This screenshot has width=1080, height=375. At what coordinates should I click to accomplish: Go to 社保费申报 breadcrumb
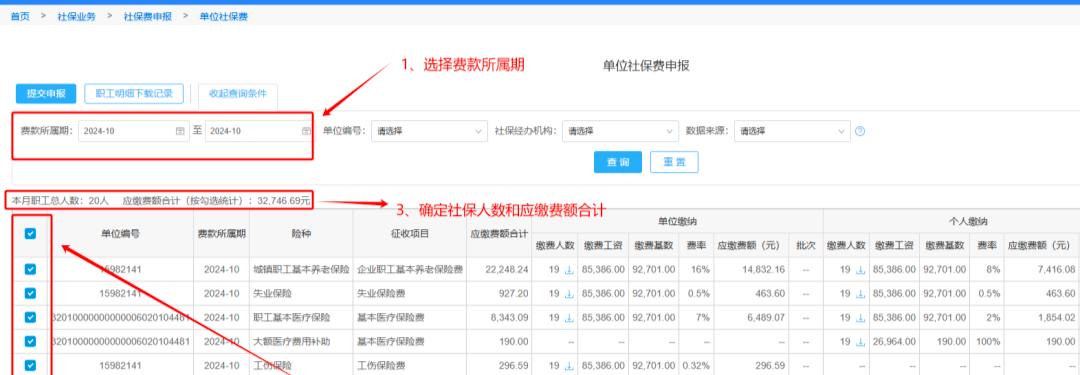click(147, 16)
